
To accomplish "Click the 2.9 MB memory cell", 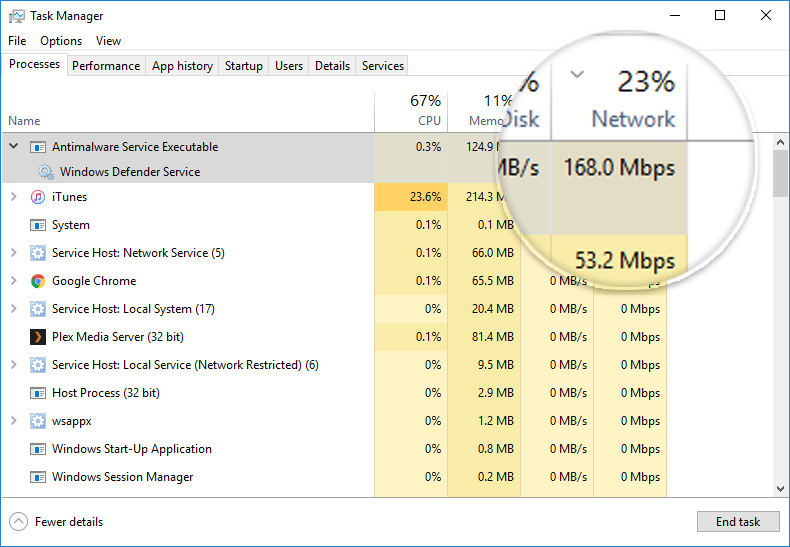I will [484, 393].
